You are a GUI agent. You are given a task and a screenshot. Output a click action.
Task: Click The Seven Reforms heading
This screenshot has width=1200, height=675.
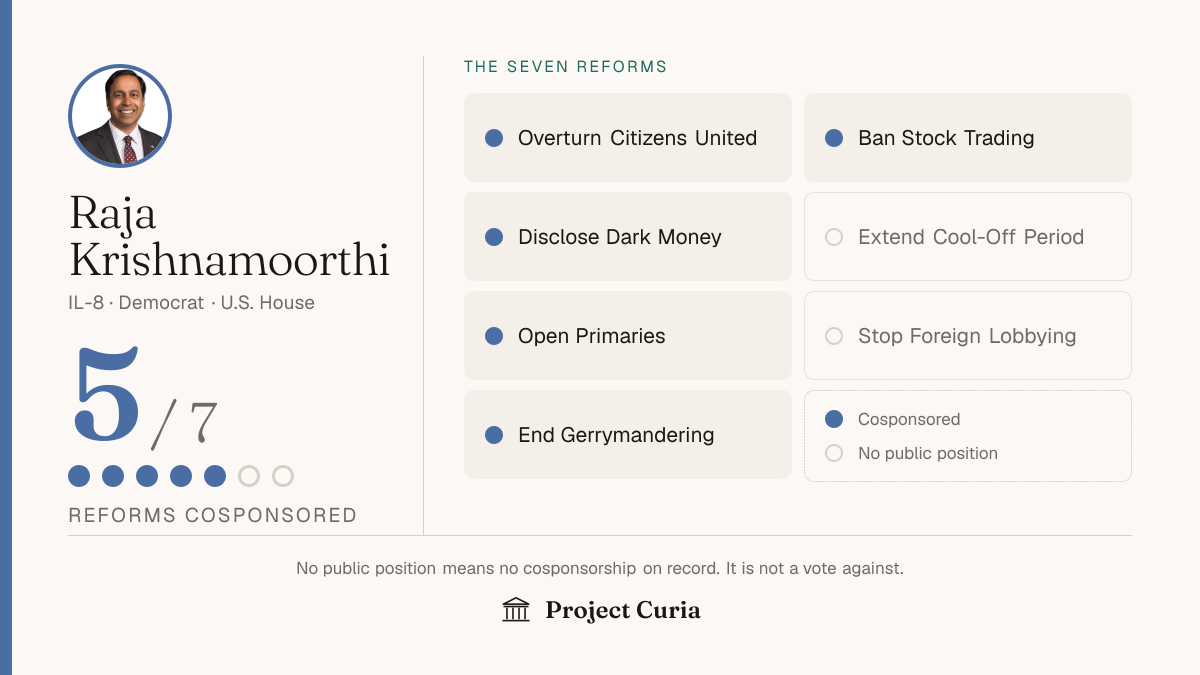click(x=566, y=67)
